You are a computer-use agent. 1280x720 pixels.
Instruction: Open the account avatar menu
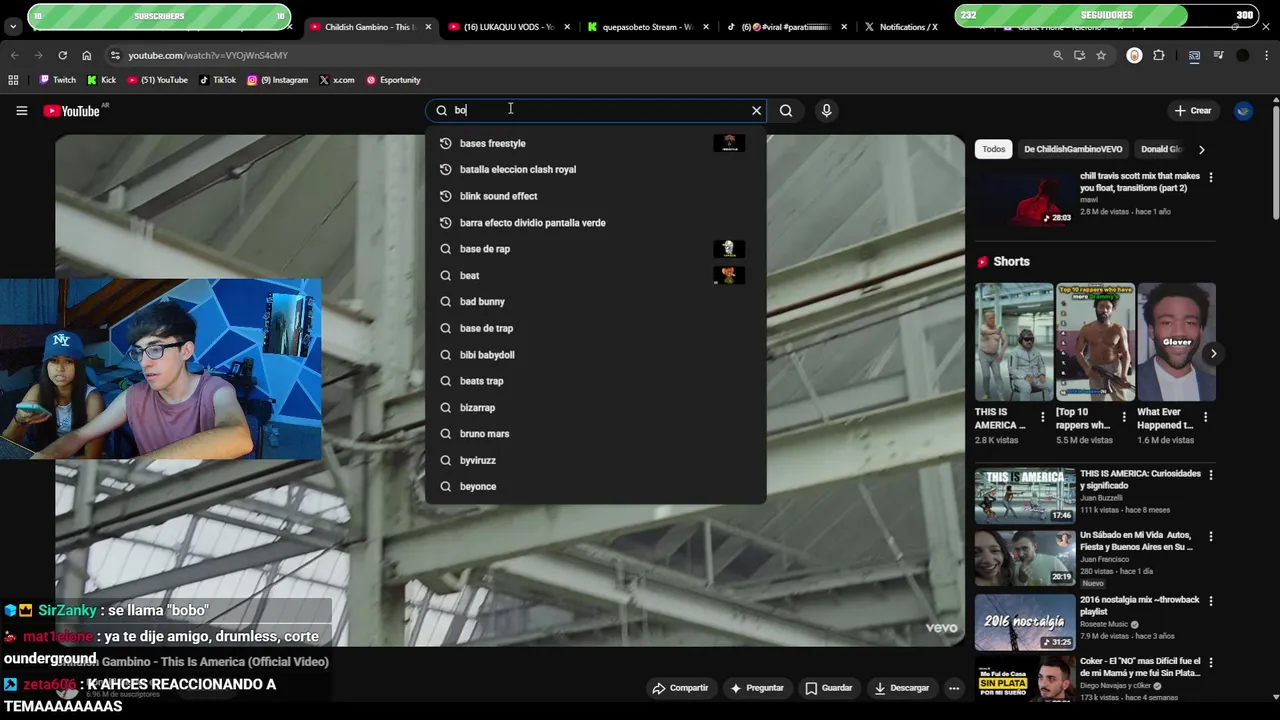click(x=1243, y=111)
